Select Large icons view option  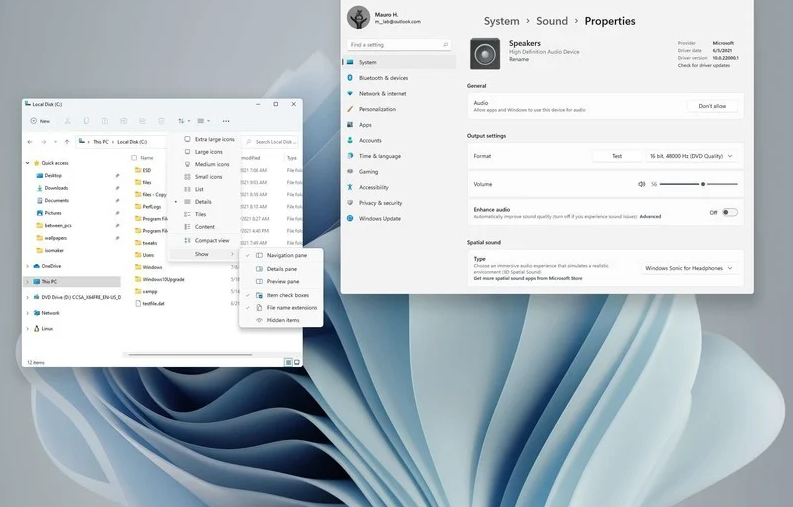click(x=204, y=152)
